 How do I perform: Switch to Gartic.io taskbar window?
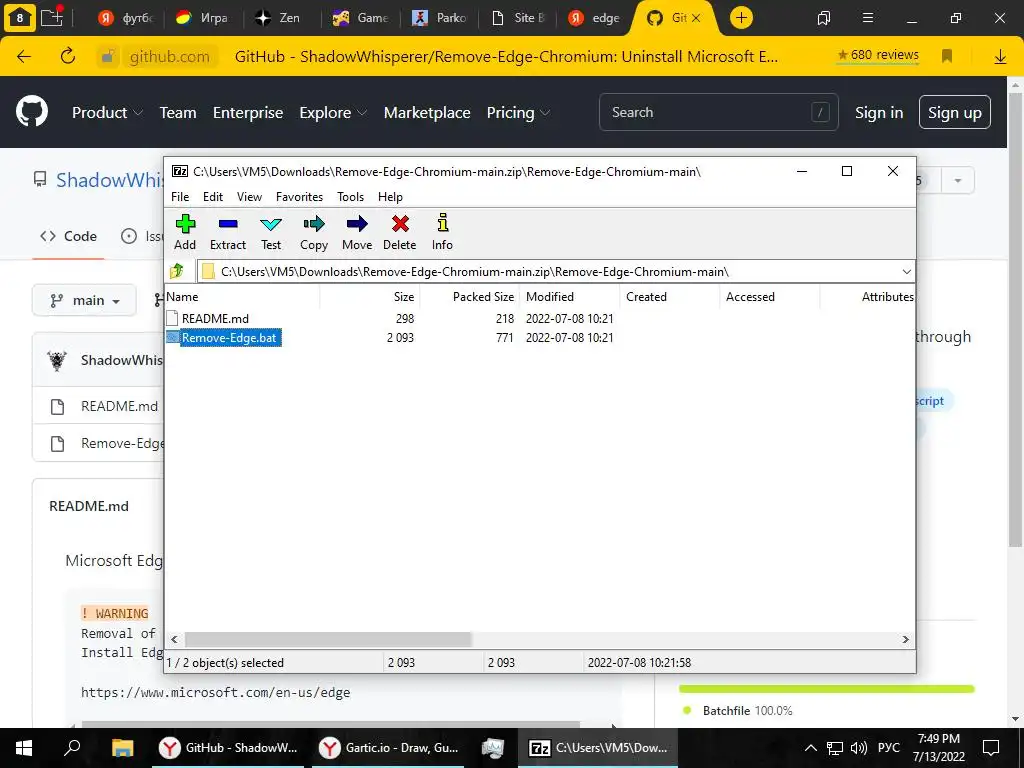click(388, 748)
